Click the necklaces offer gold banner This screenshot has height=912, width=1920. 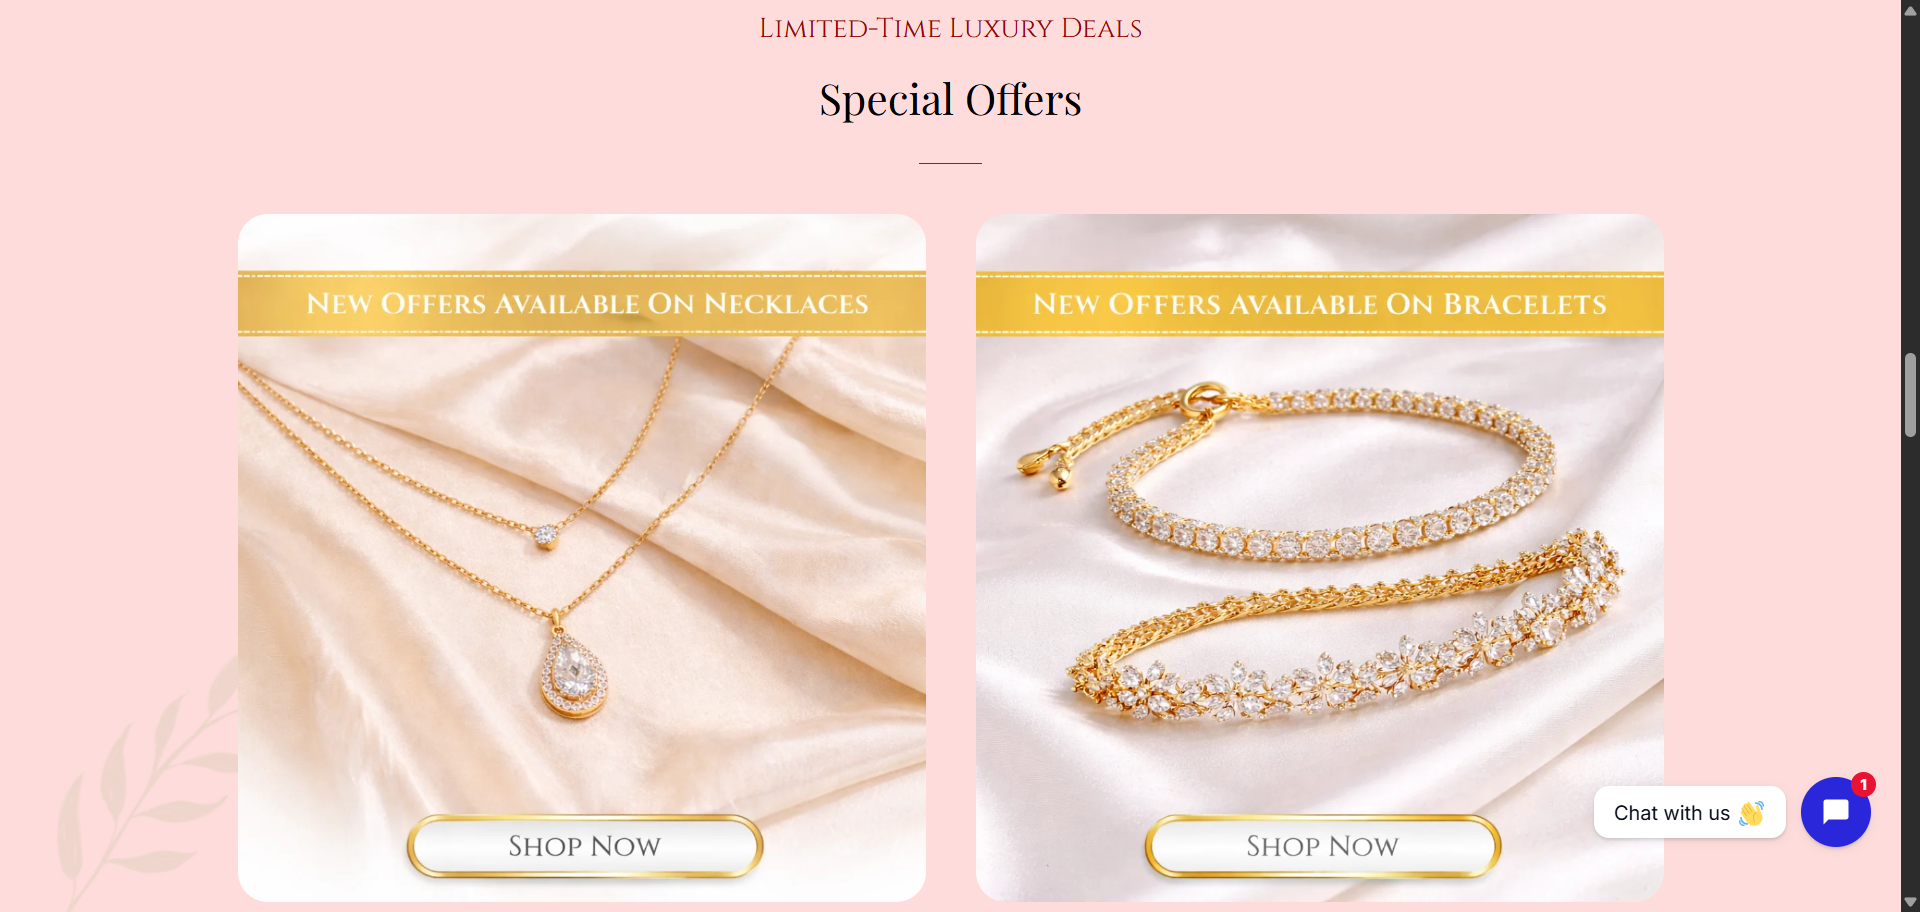pyautogui.click(x=582, y=303)
